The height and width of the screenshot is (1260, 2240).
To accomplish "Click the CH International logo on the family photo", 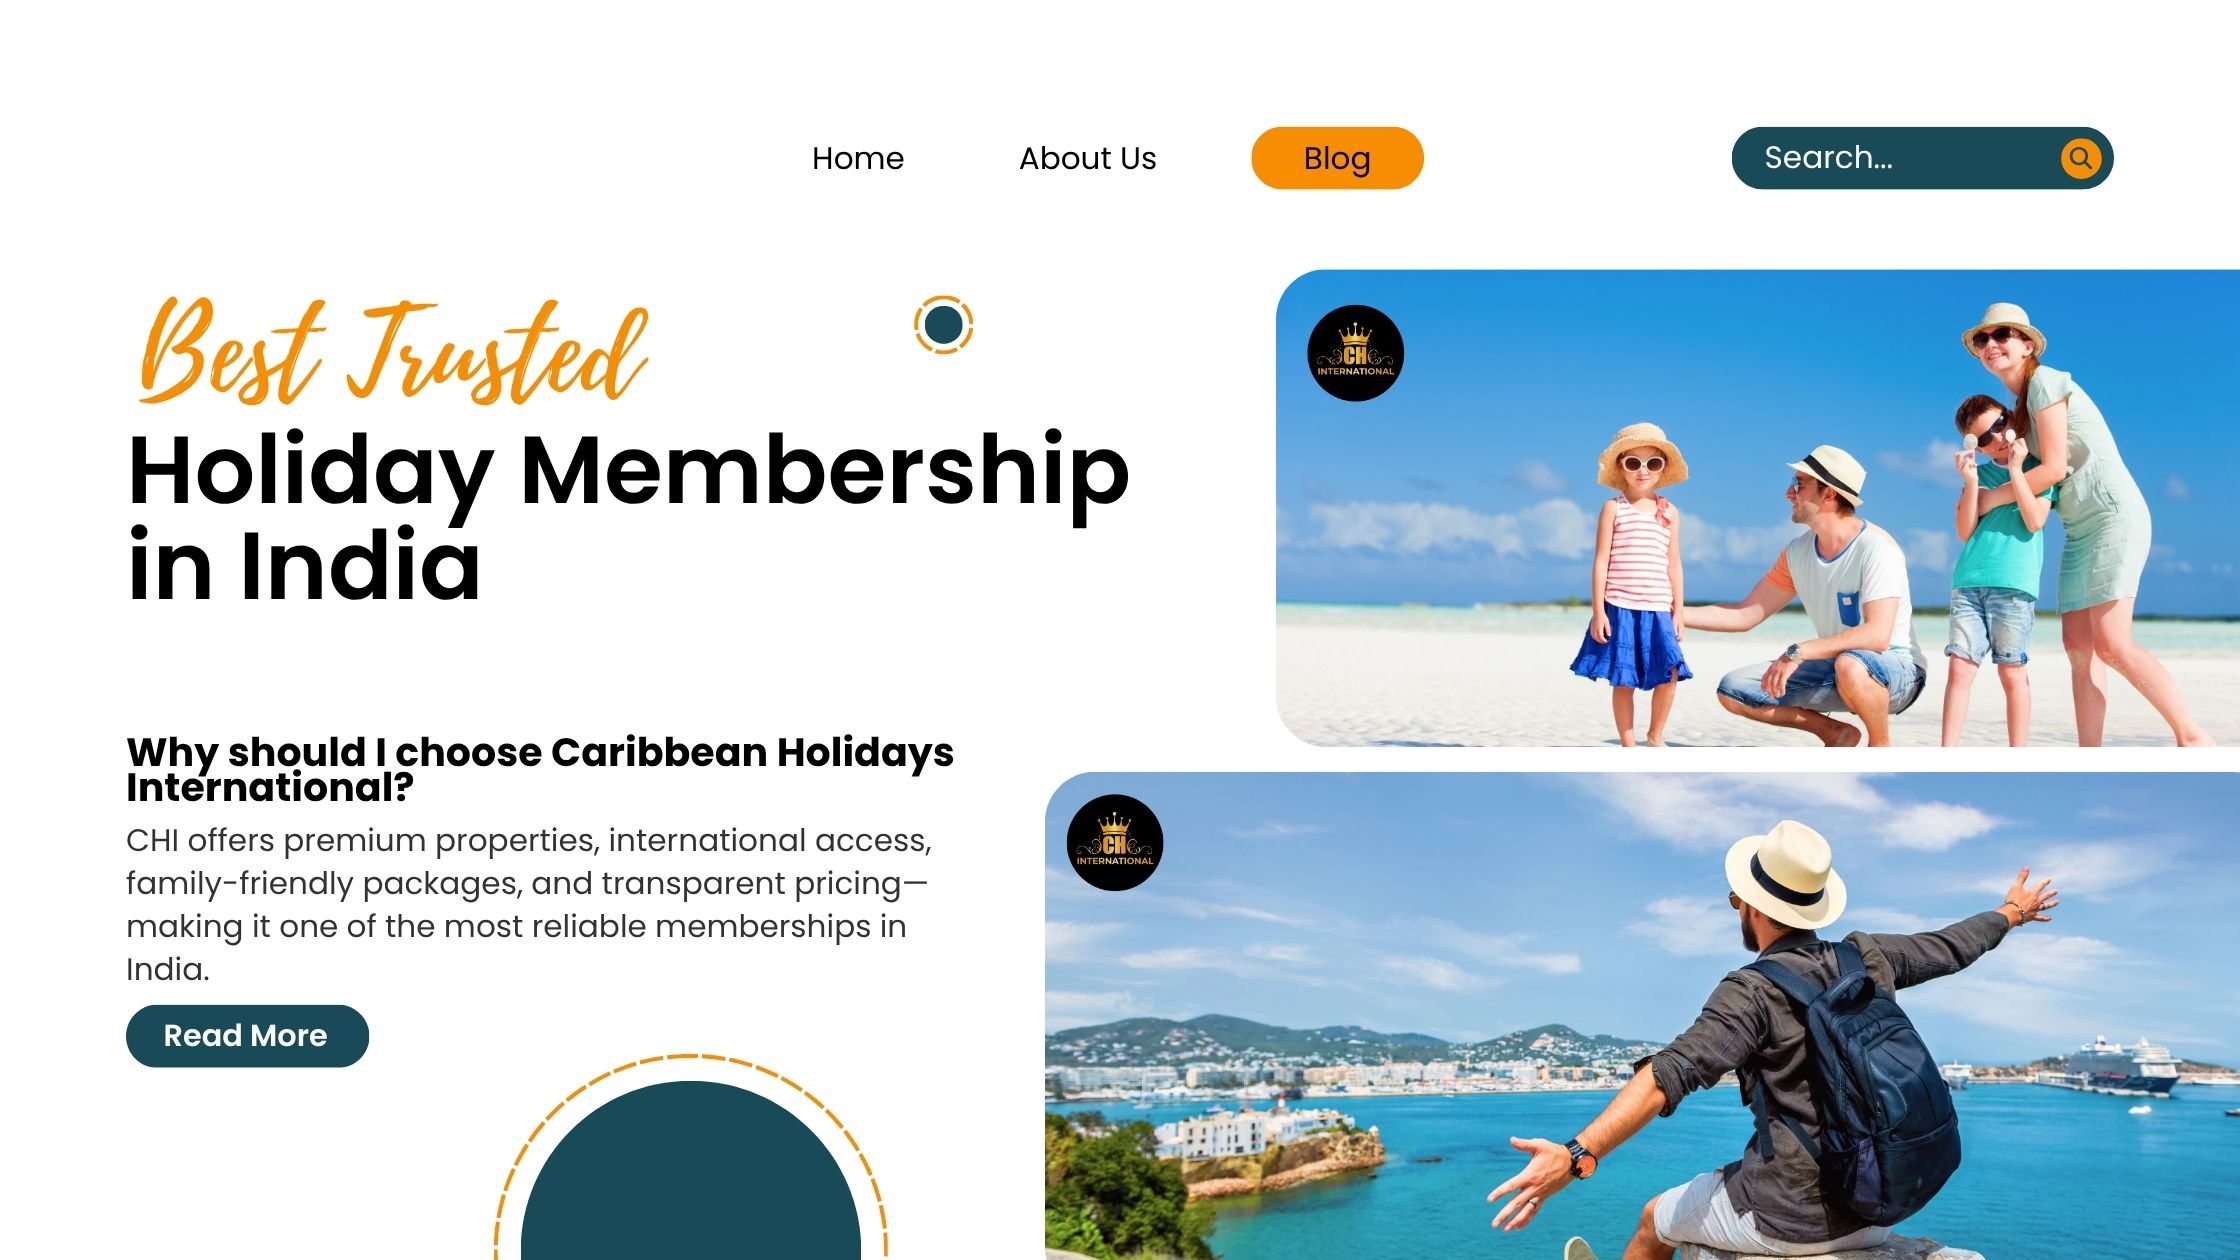I will click(1355, 353).
